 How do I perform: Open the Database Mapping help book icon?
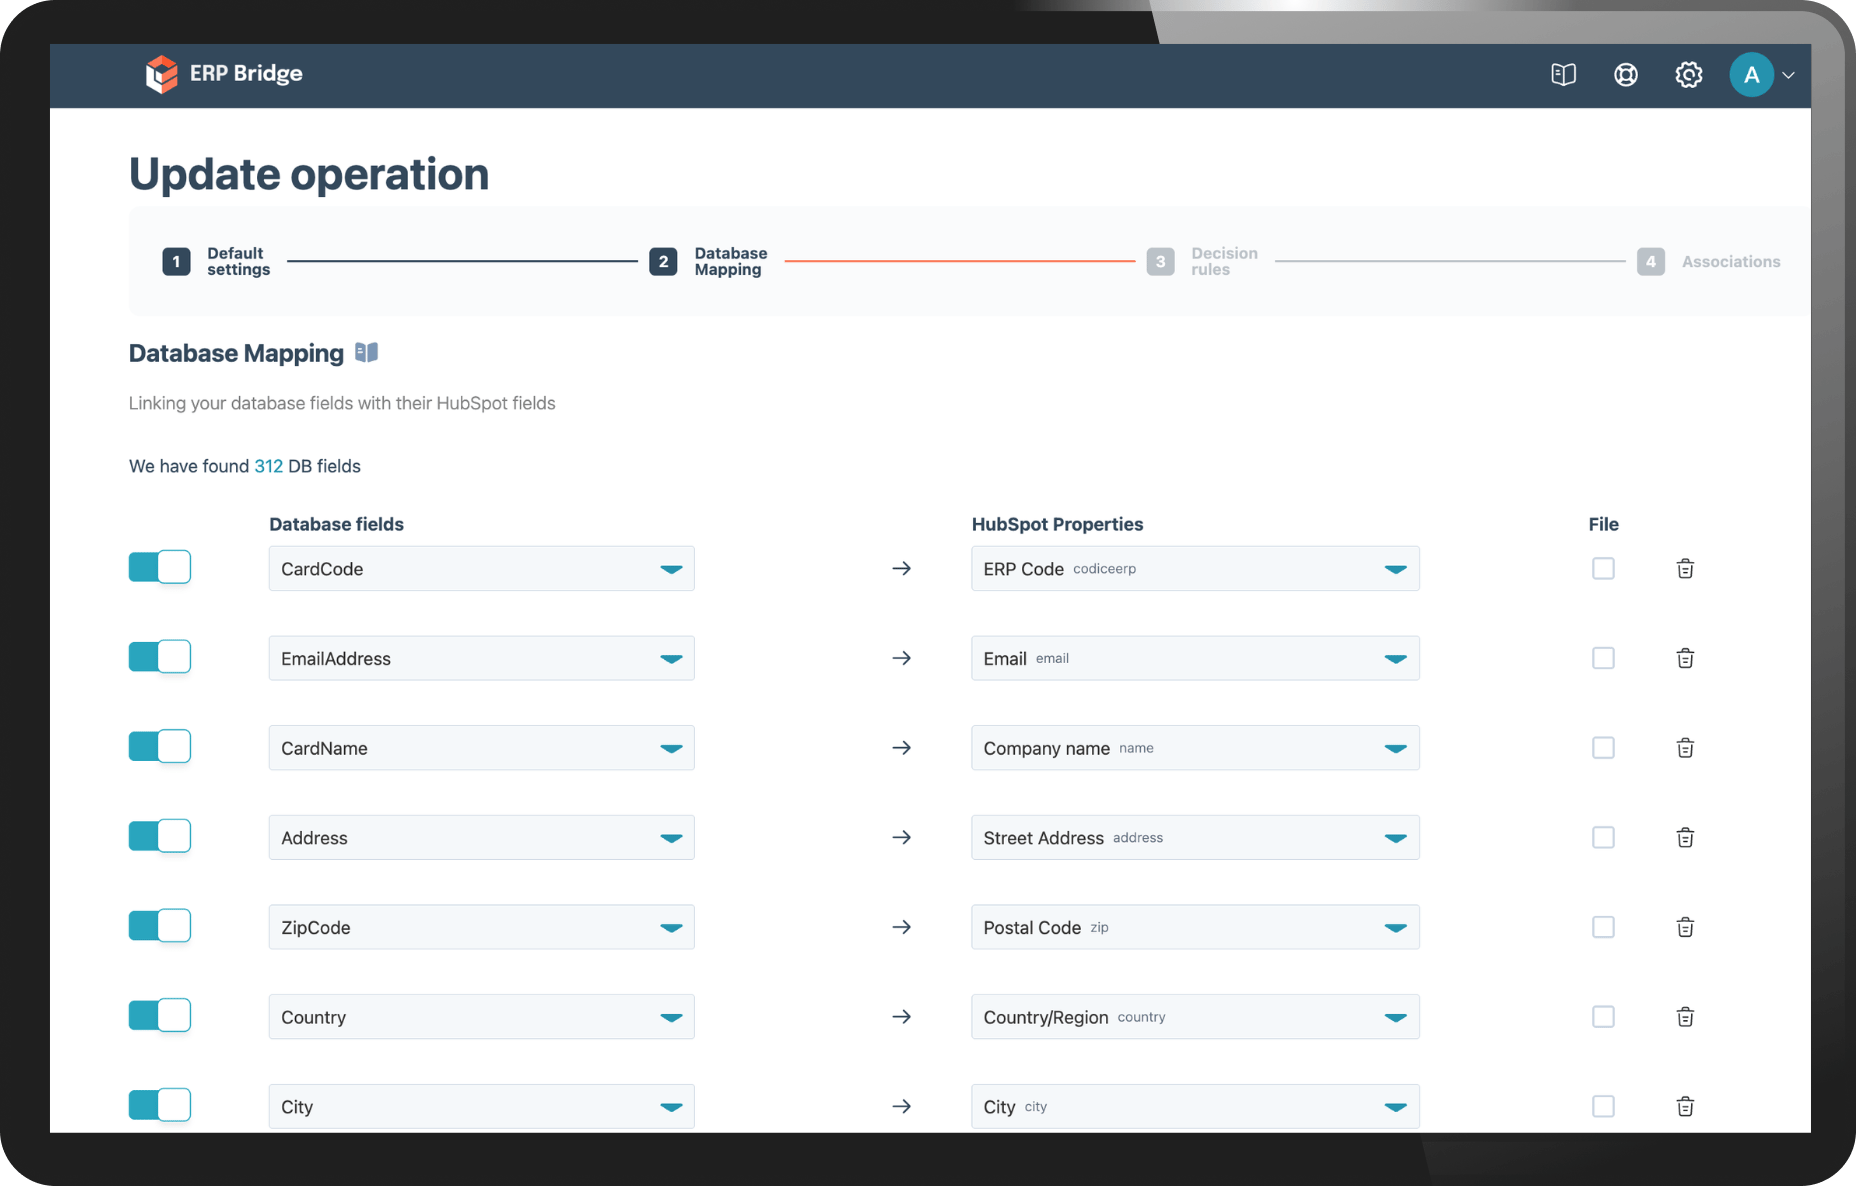pyautogui.click(x=367, y=352)
